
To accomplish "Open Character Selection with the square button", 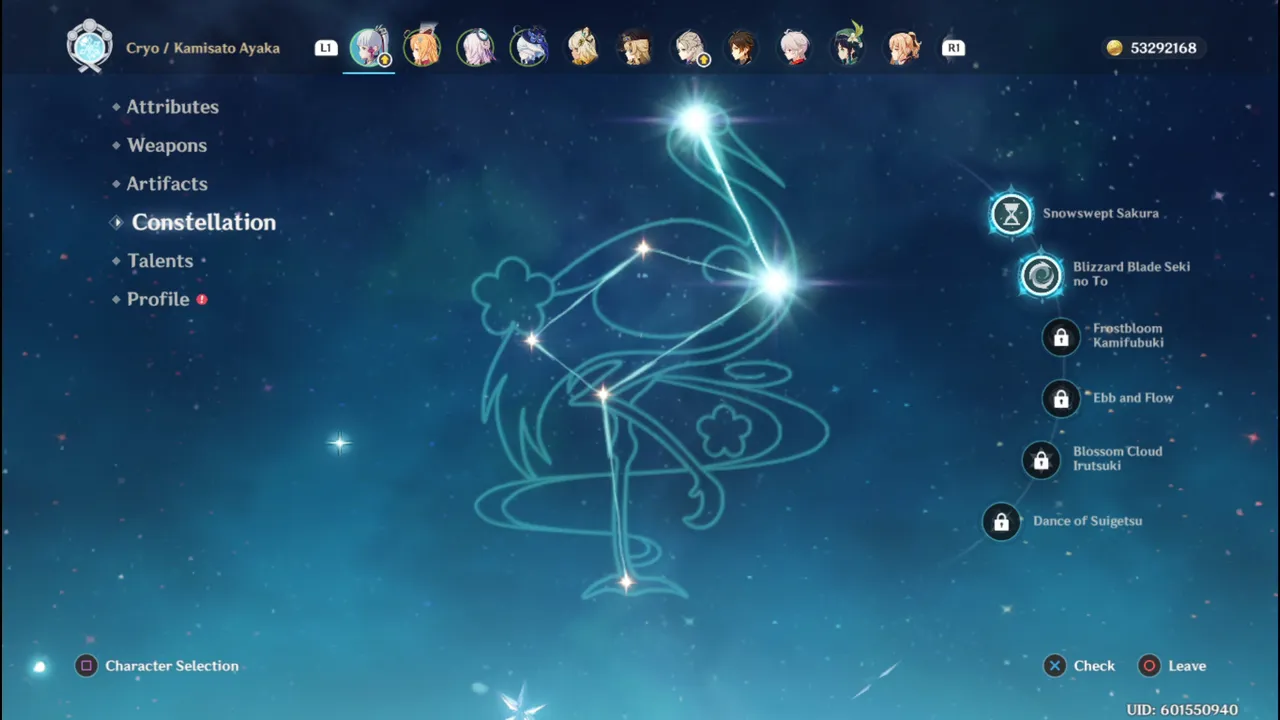I will (x=158, y=666).
